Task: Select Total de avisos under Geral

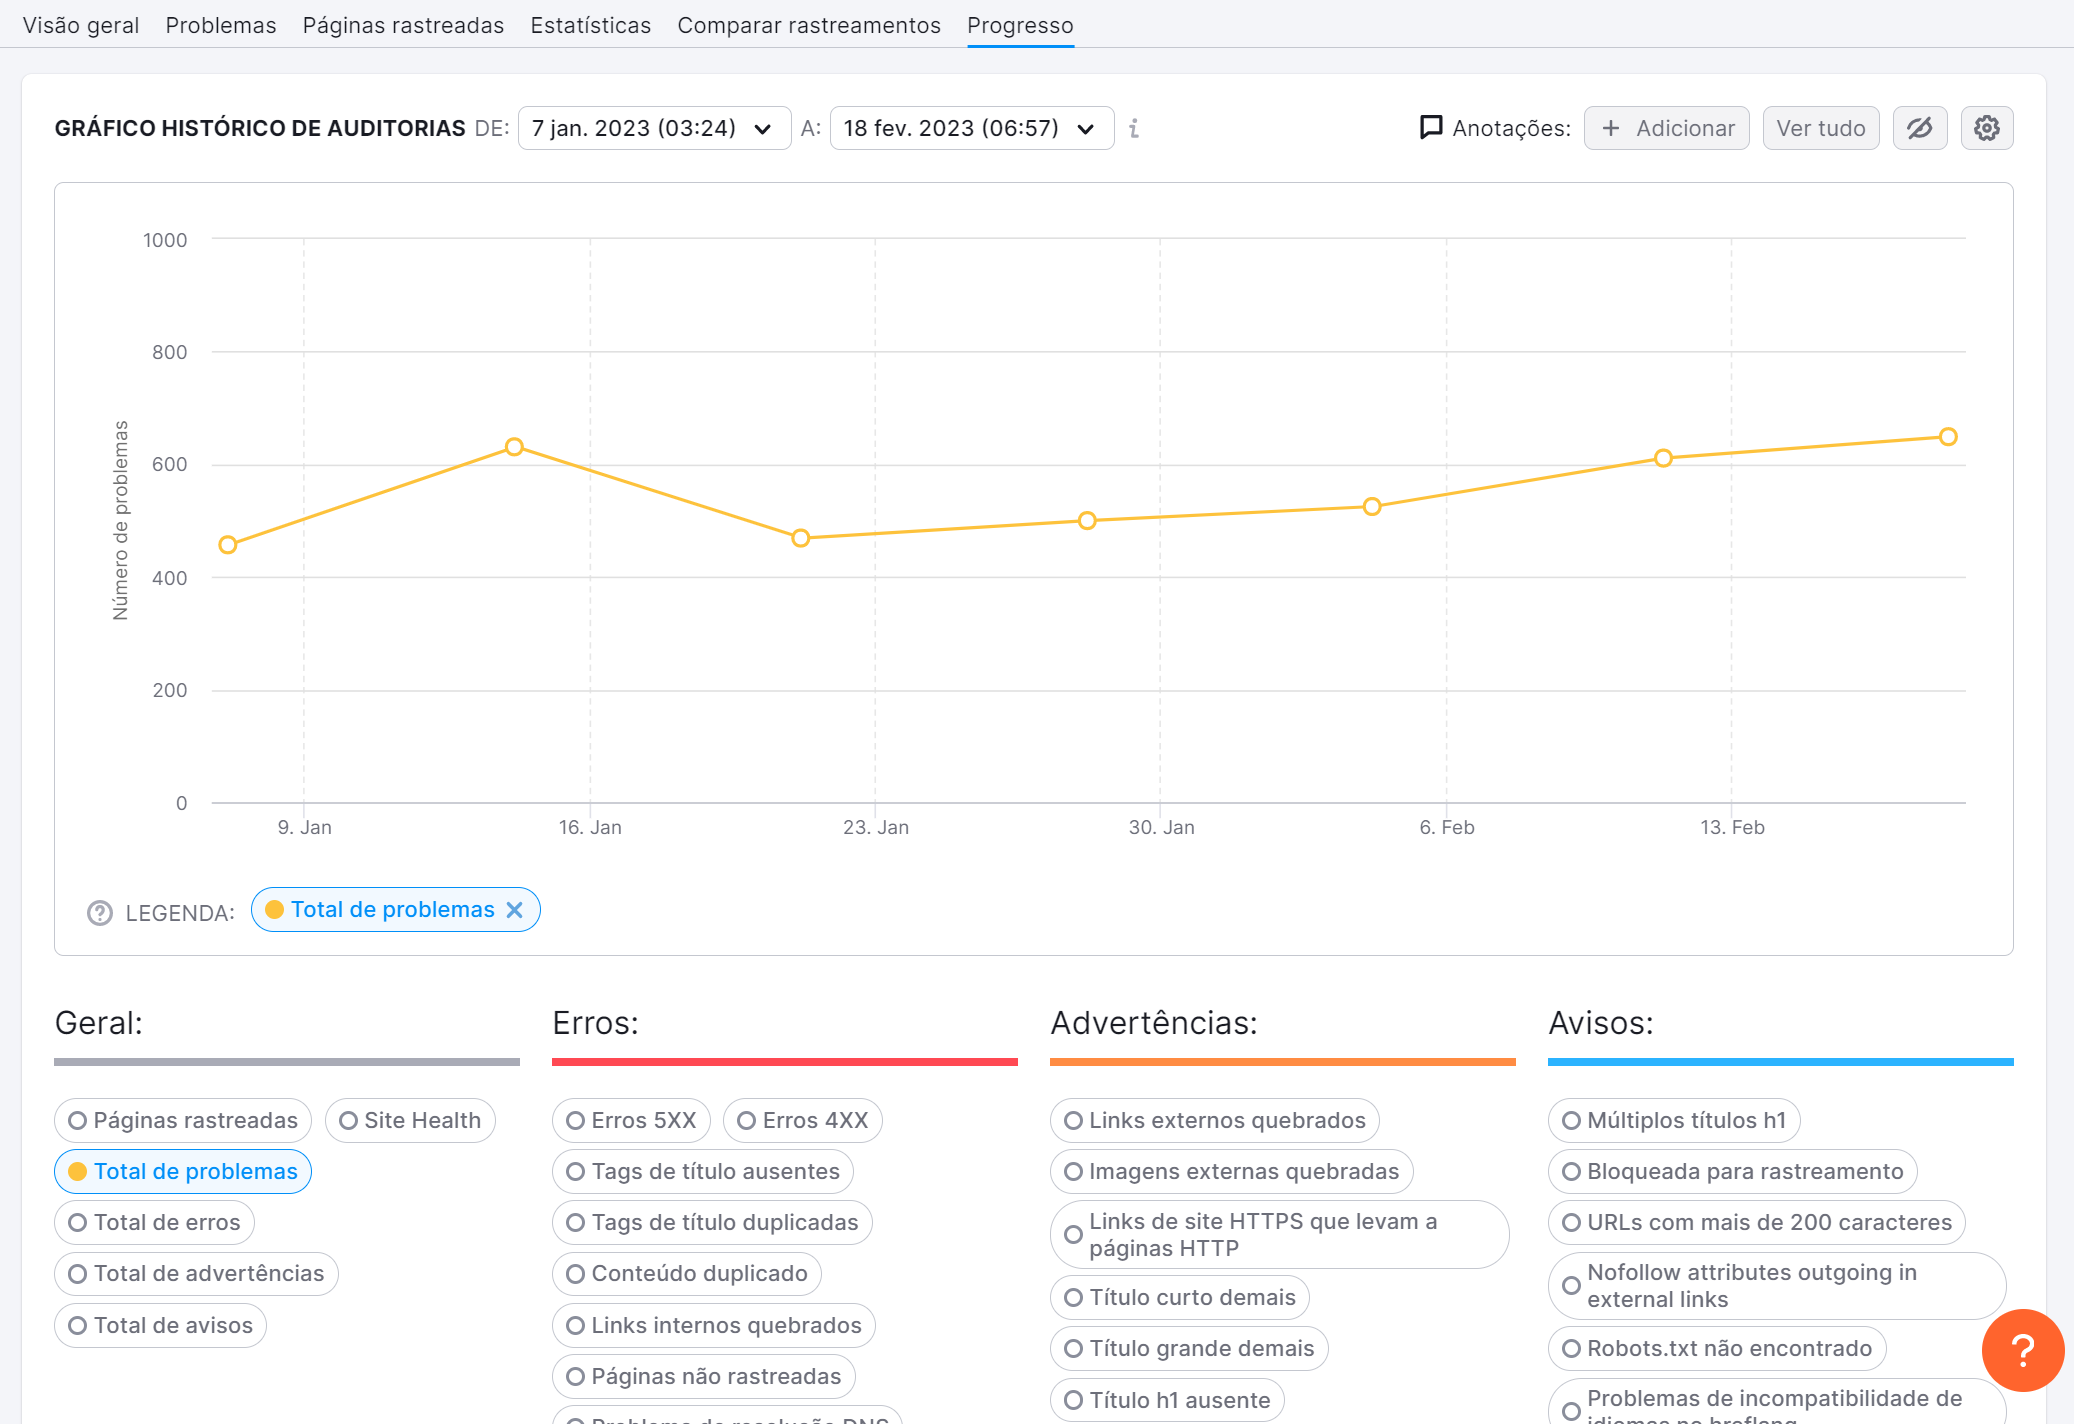Action: (159, 1325)
